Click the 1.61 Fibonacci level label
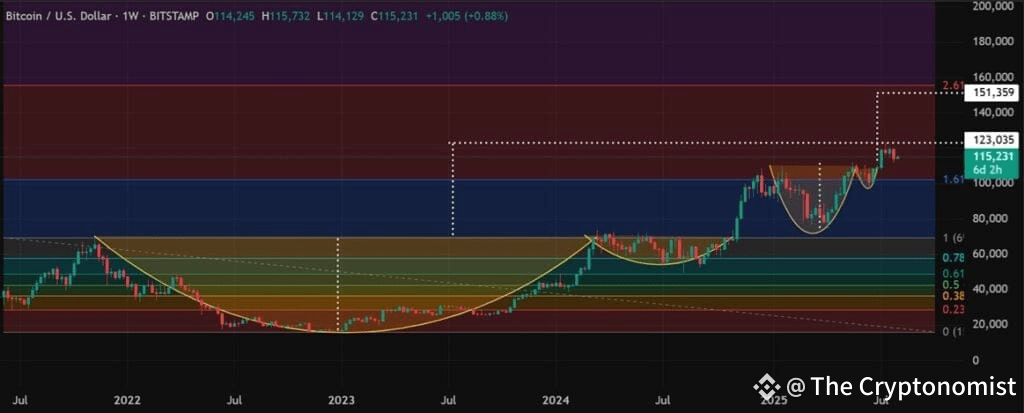1024x413 pixels. point(952,180)
